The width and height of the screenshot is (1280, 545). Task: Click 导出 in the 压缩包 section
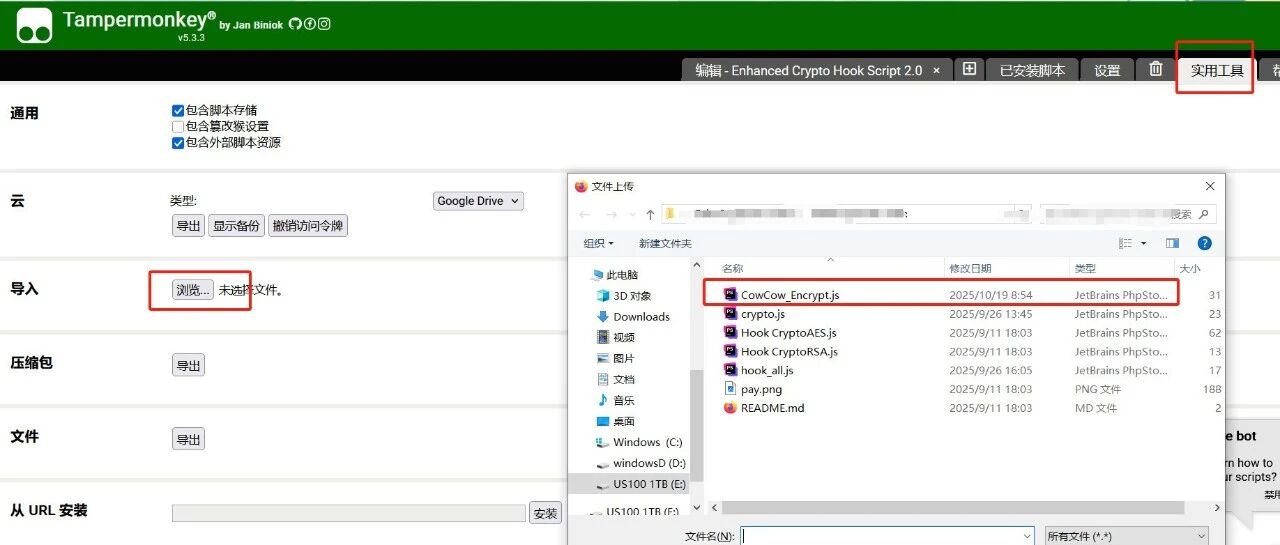click(188, 365)
